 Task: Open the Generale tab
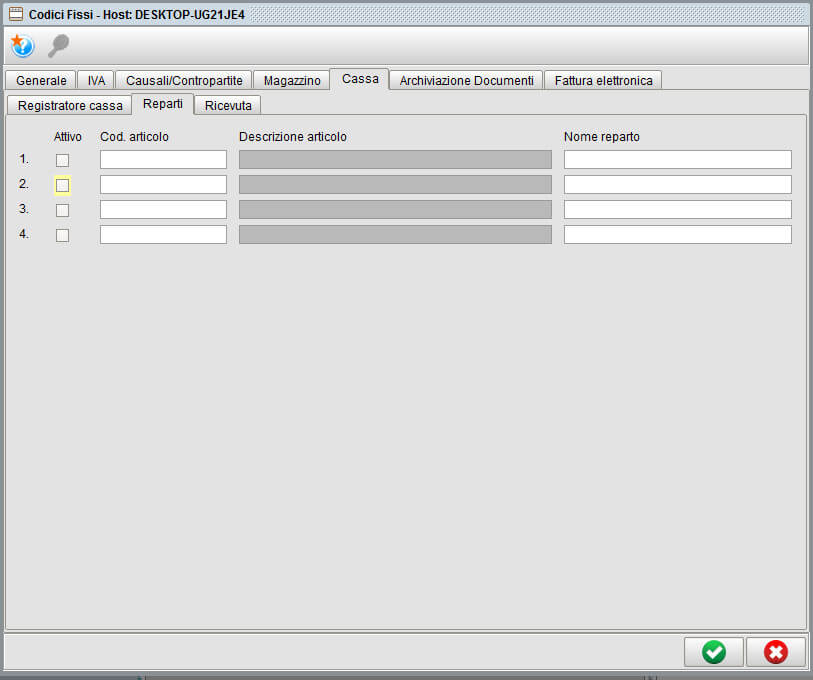[x=41, y=80]
